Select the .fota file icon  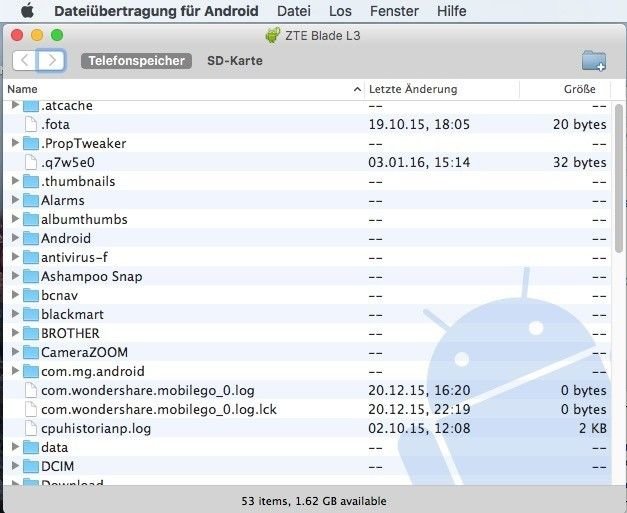(x=31, y=124)
